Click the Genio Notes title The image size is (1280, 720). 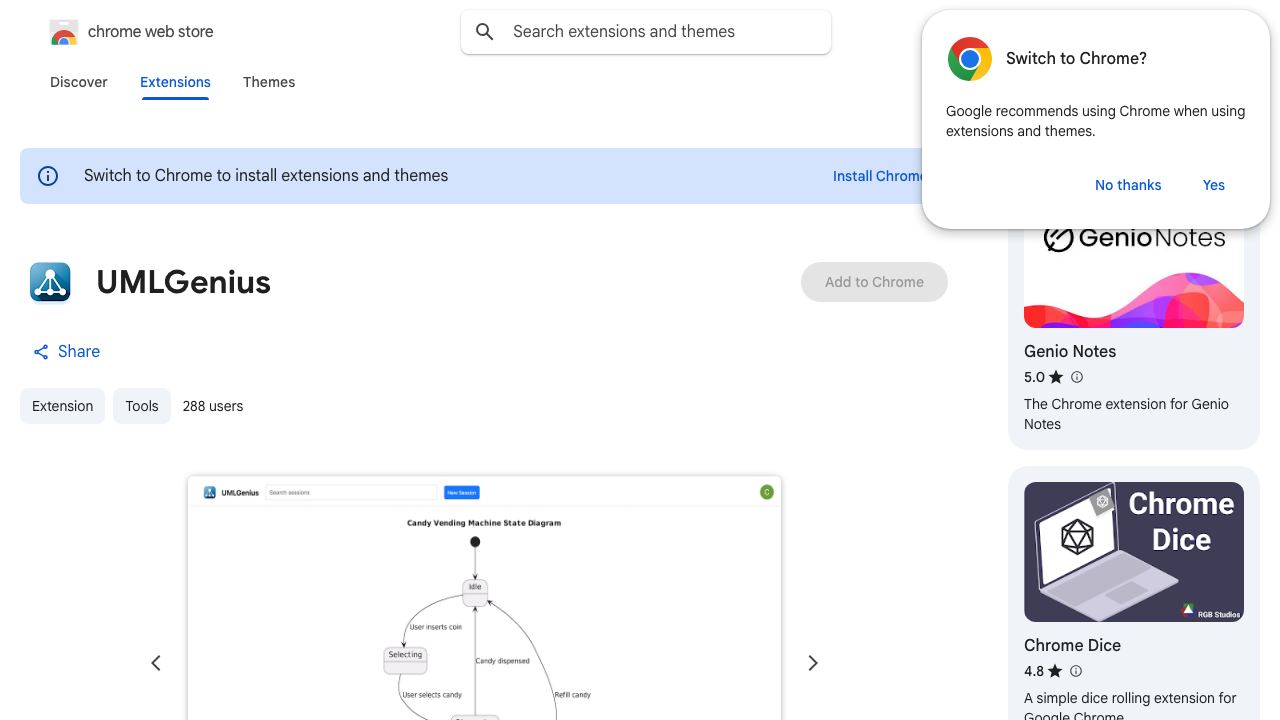[x=1070, y=351]
